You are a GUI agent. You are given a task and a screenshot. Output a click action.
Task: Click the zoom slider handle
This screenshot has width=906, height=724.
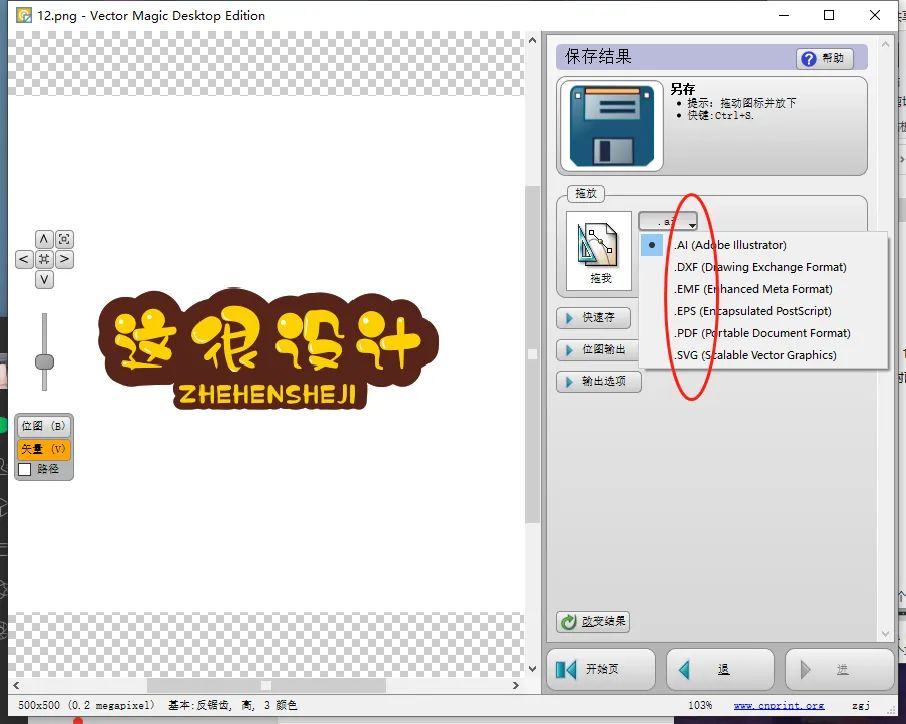44,362
